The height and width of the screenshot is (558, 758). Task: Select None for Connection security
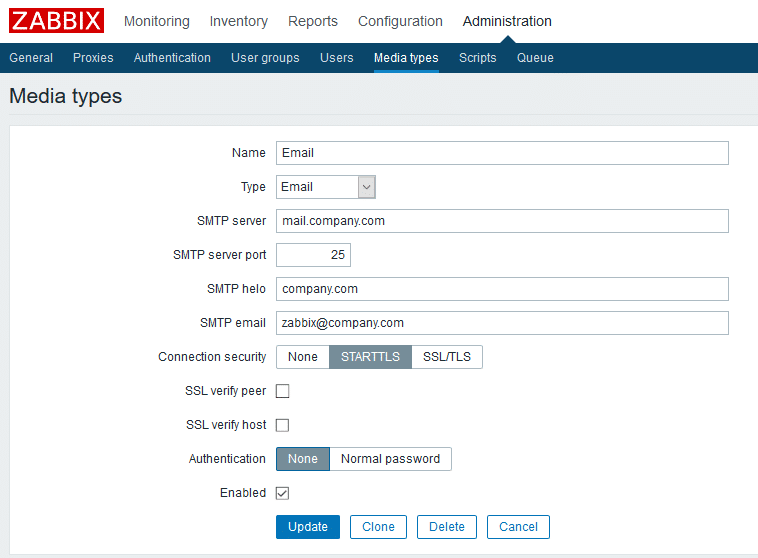(303, 357)
